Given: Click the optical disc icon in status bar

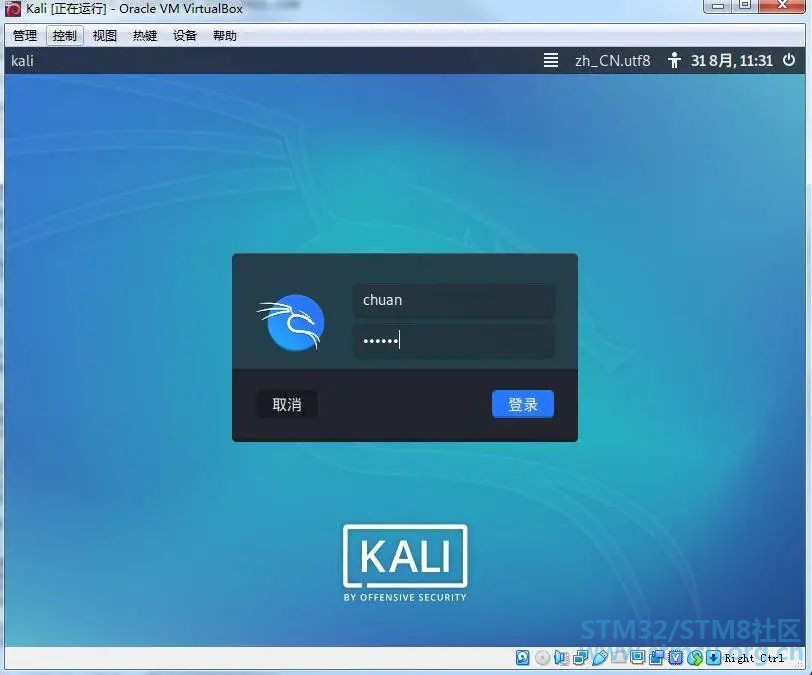Looking at the screenshot, I should click(542, 657).
